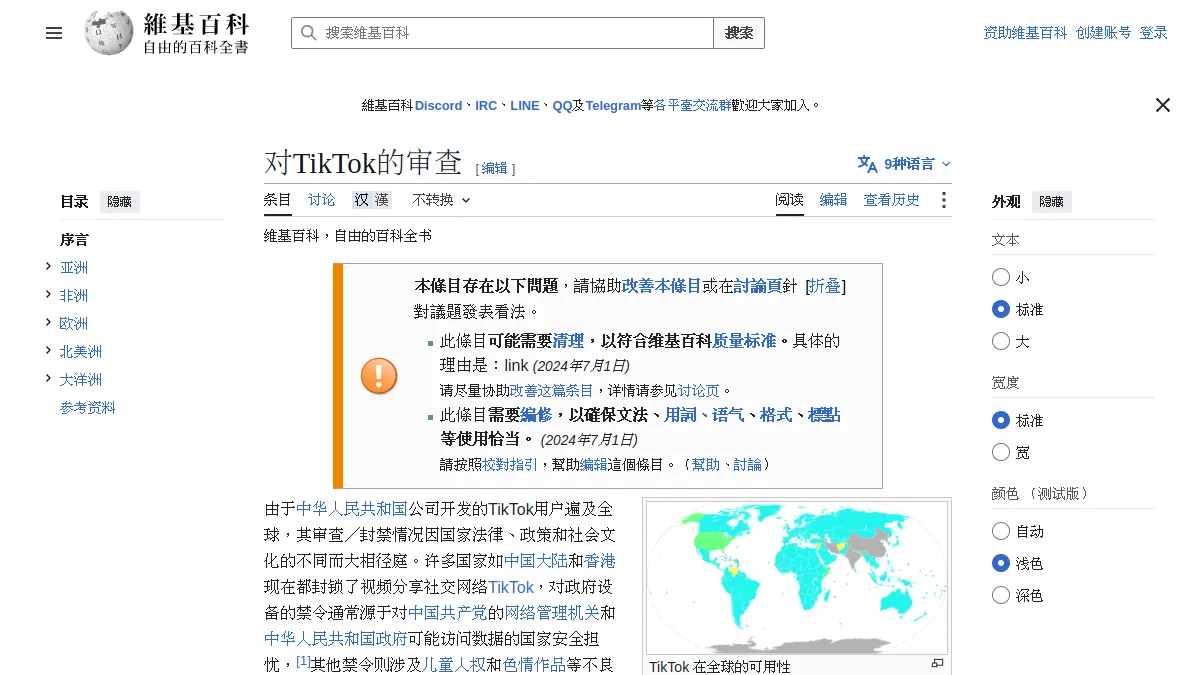Screen dimensions: 1200x675
Task: Enlarge the TikTok map thumbnail icon
Action: click(937, 663)
